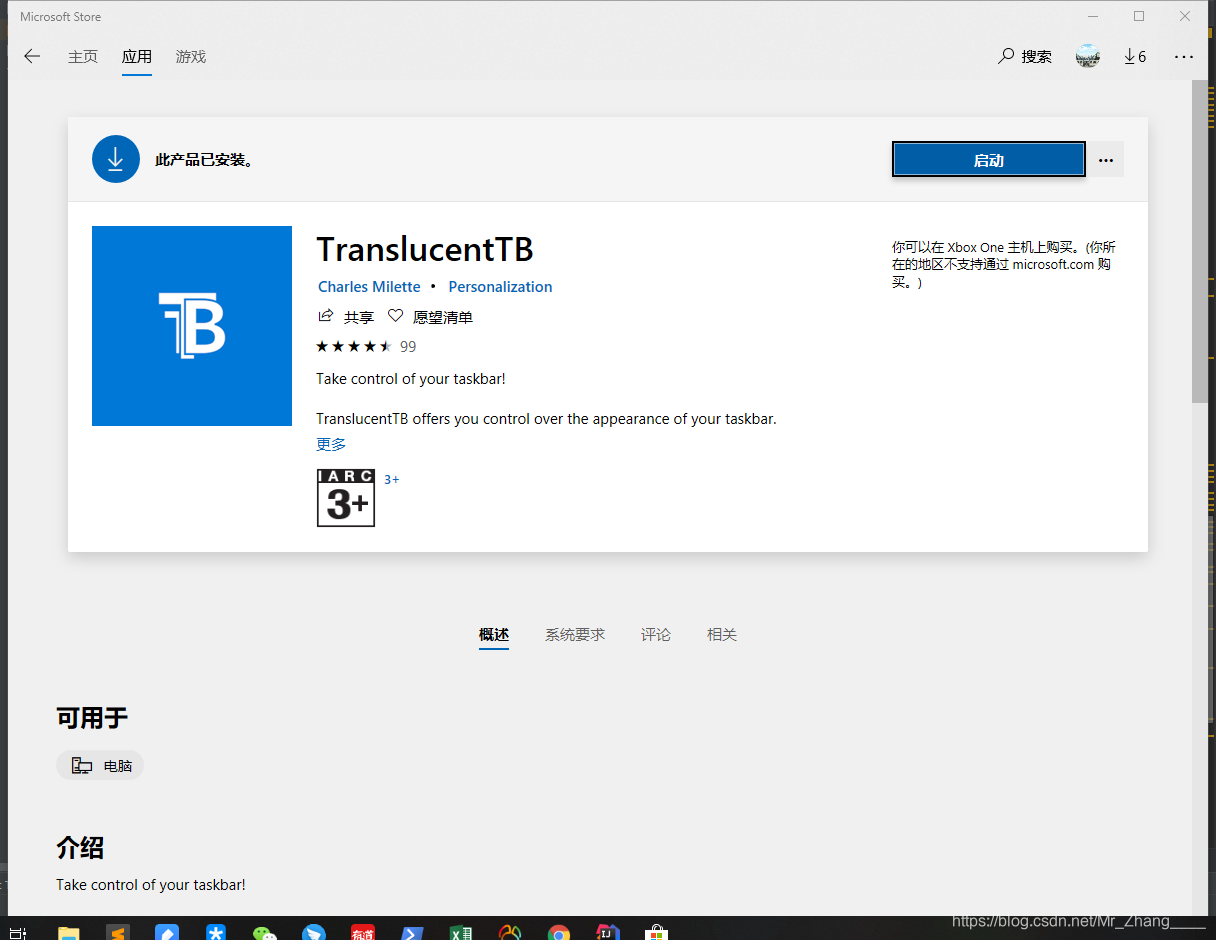Open the ... menu beside the 启动 button
This screenshot has height=940, width=1216.
(1105, 158)
